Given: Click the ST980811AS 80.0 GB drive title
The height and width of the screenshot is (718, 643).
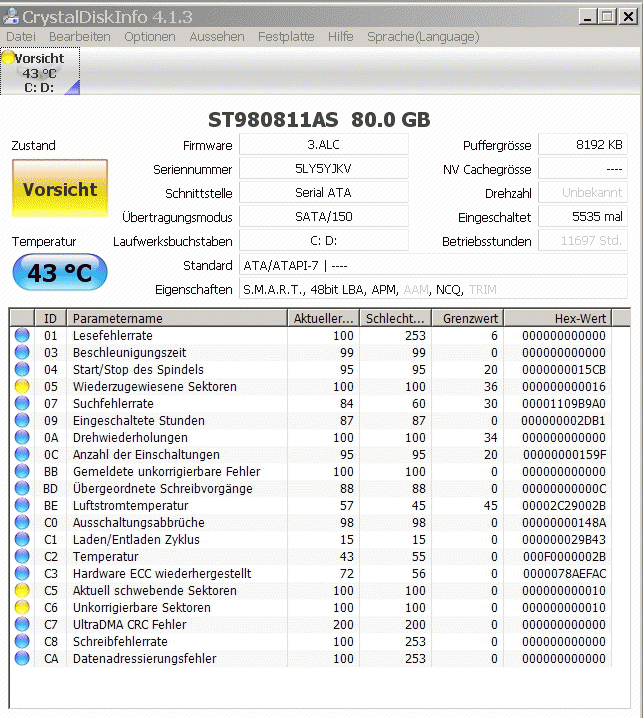Looking at the screenshot, I should 319,120.
